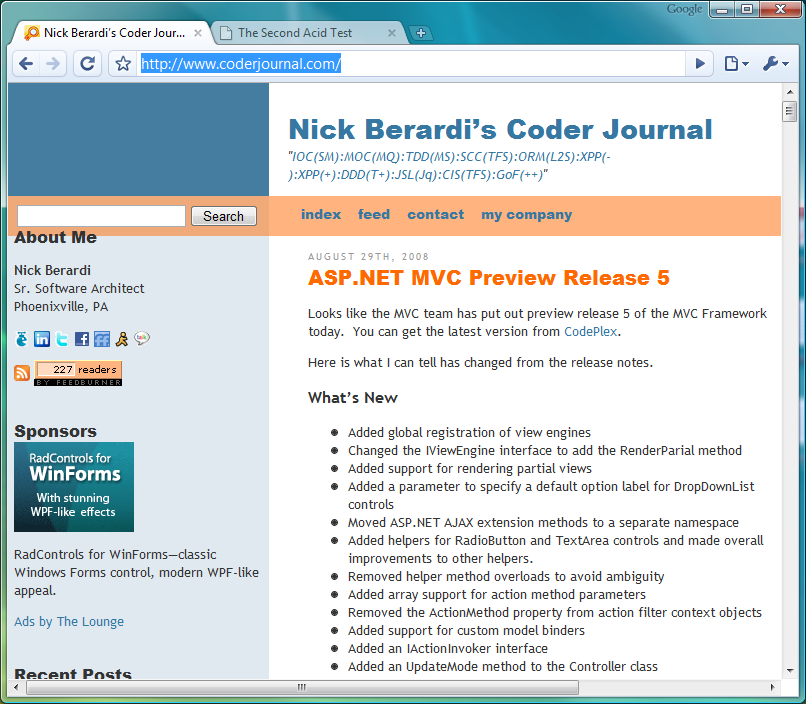
Task: Open the page control dropdown menu
Action: pos(736,64)
